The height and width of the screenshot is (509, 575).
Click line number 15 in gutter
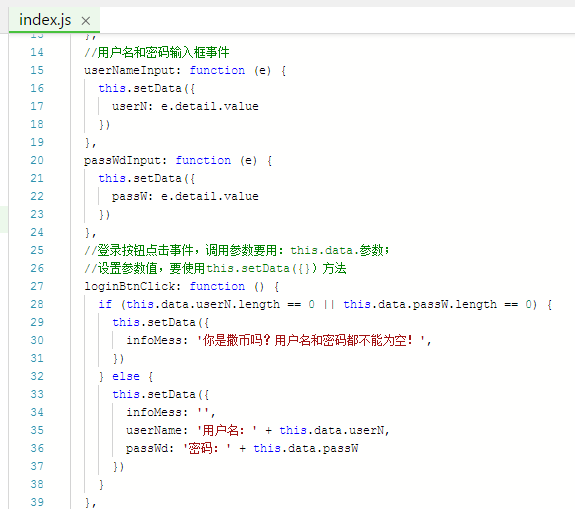pos(37,70)
